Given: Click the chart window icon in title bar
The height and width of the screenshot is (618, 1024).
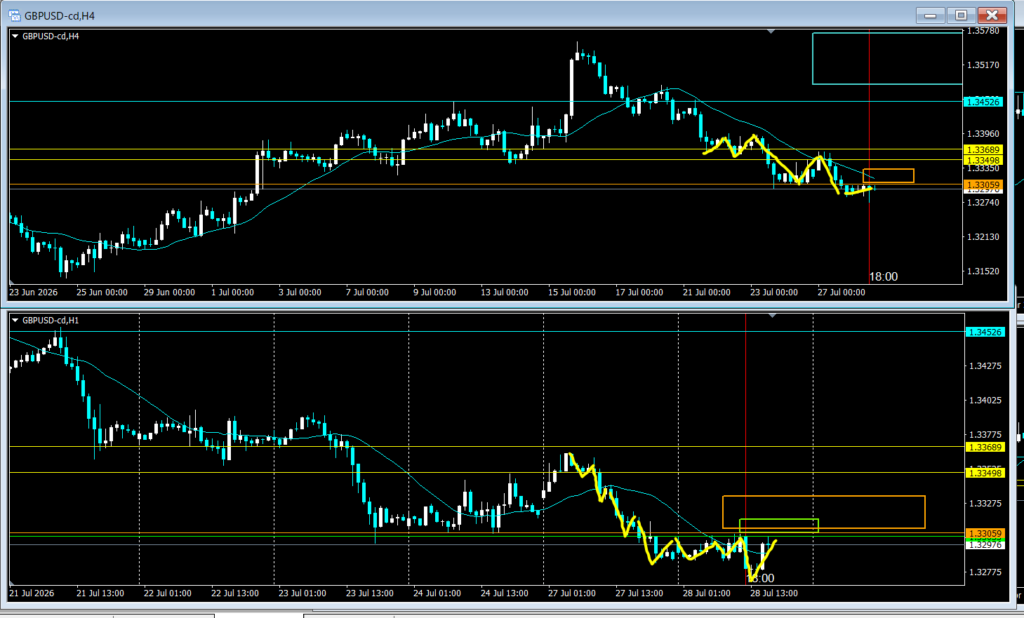Looking at the screenshot, I should [14, 15].
